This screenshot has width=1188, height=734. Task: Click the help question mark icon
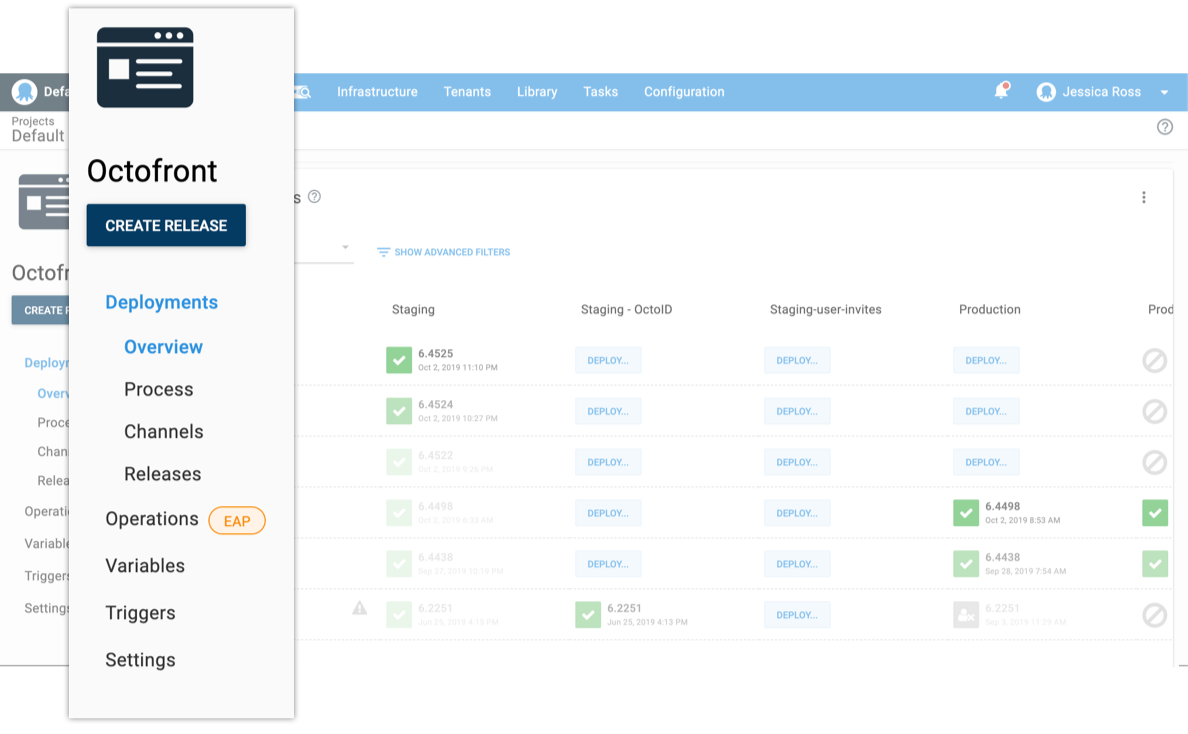pos(1164,127)
